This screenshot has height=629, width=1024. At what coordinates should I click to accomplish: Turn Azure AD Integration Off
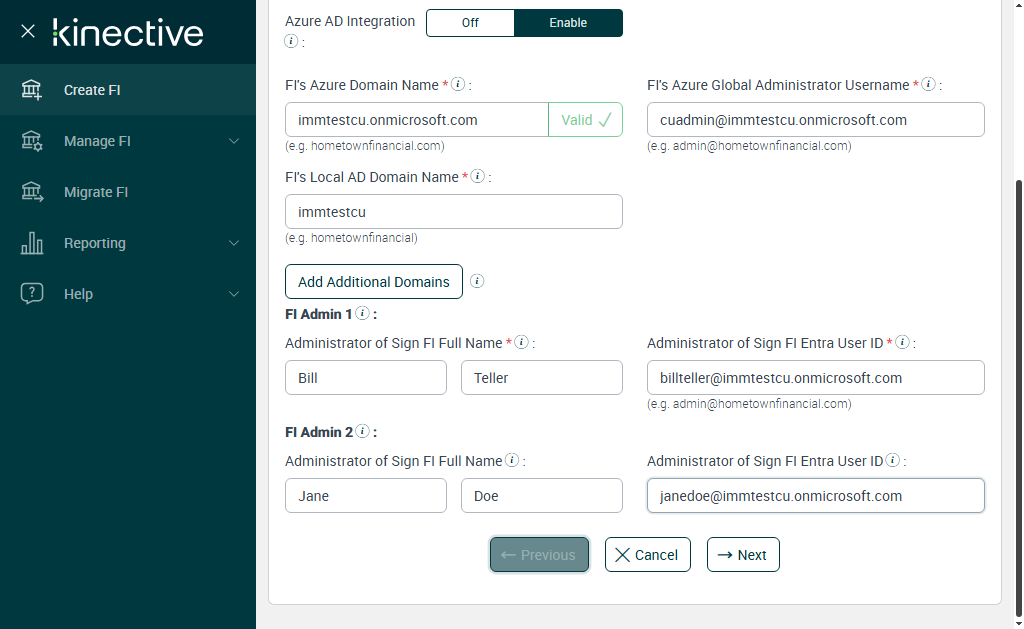click(x=470, y=23)
